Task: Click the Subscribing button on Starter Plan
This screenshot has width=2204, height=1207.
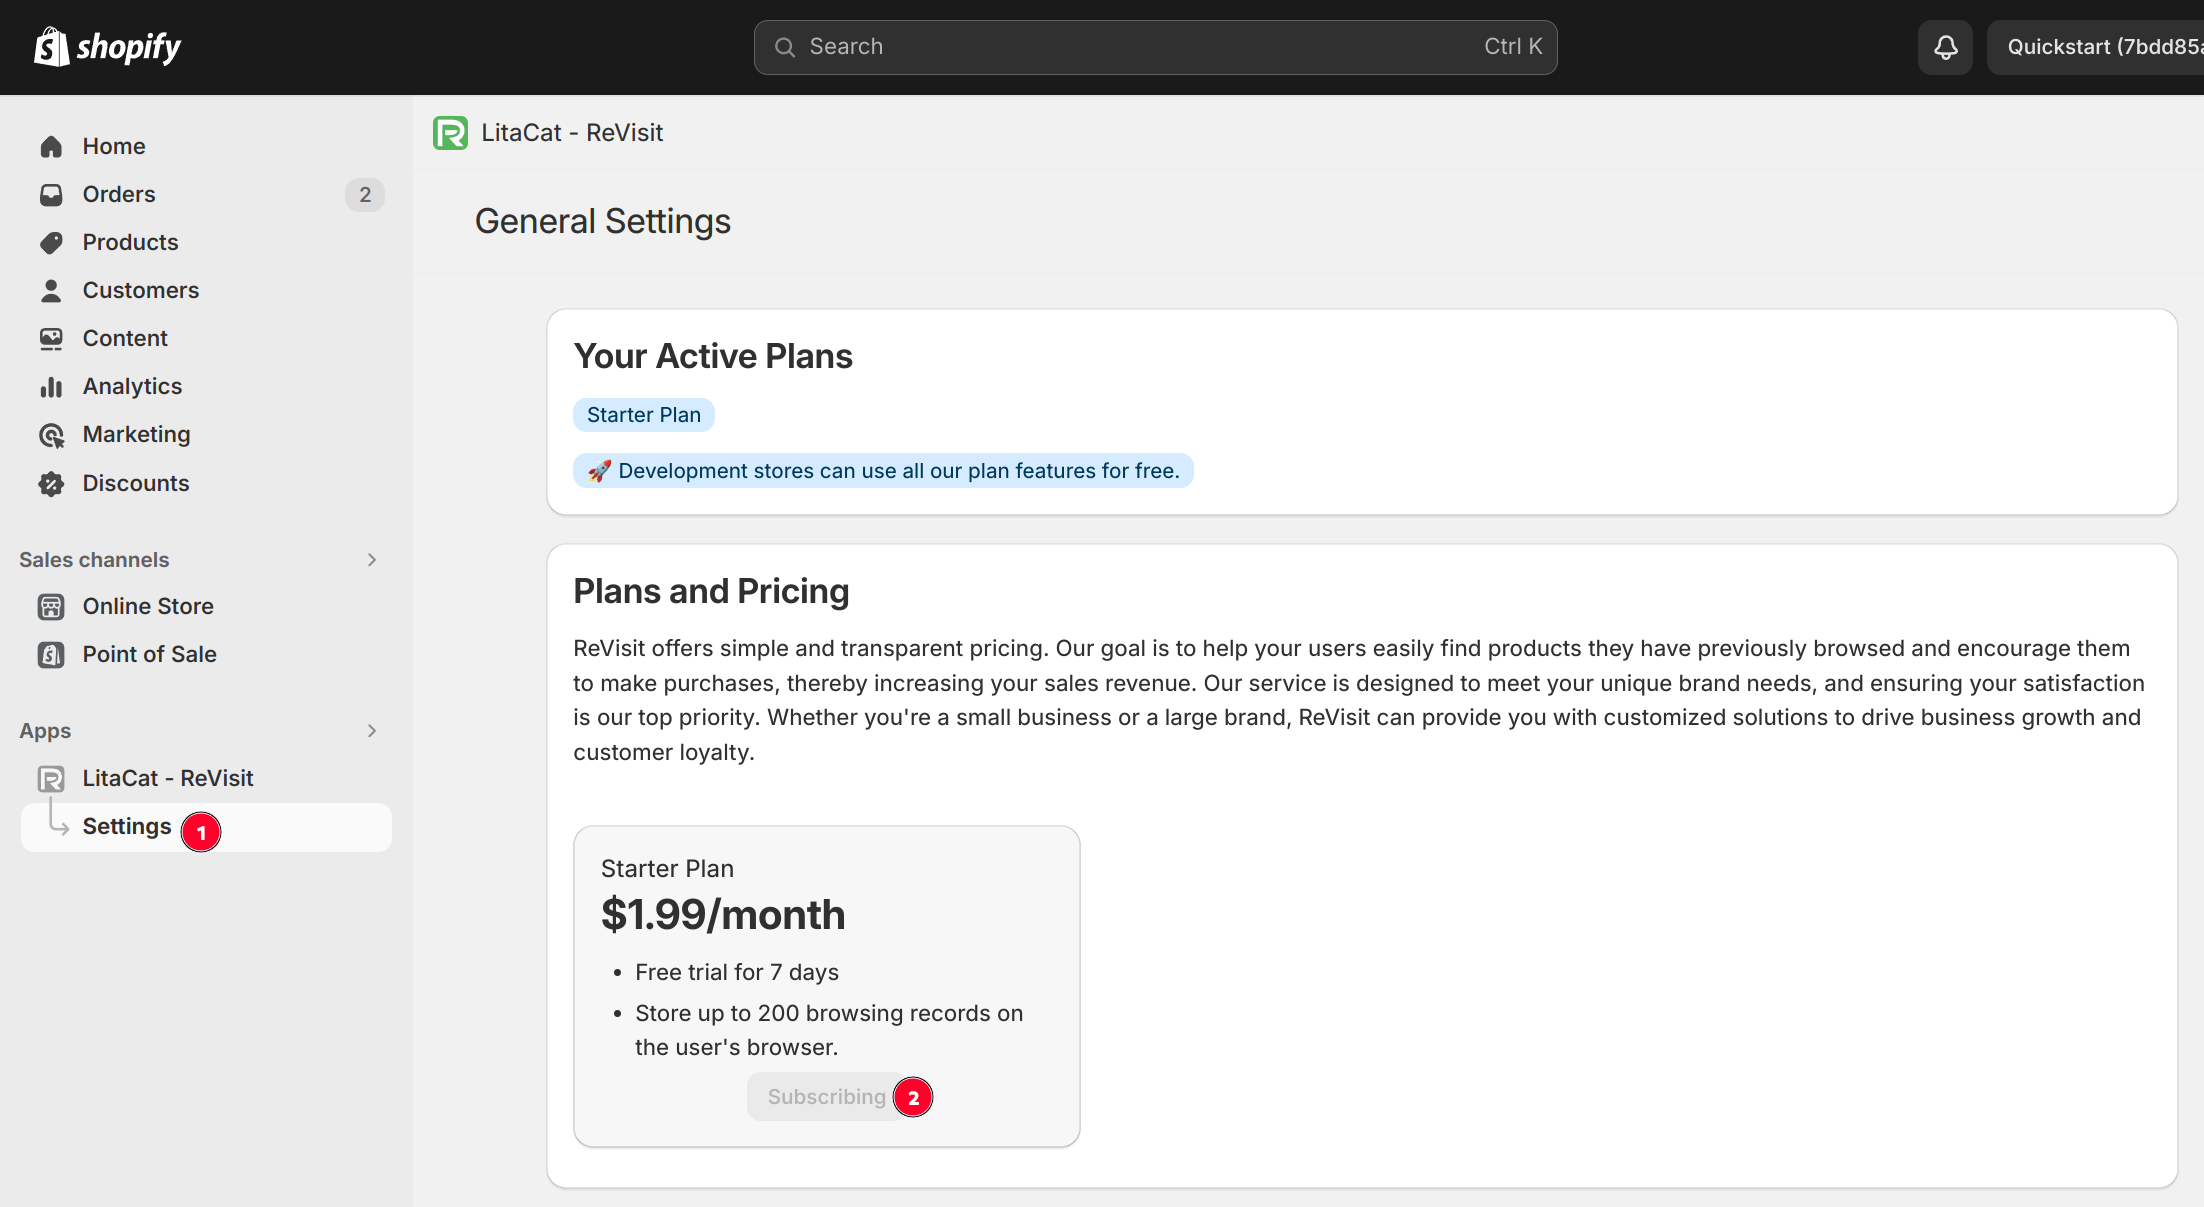Action: [x=826, y=1097]
